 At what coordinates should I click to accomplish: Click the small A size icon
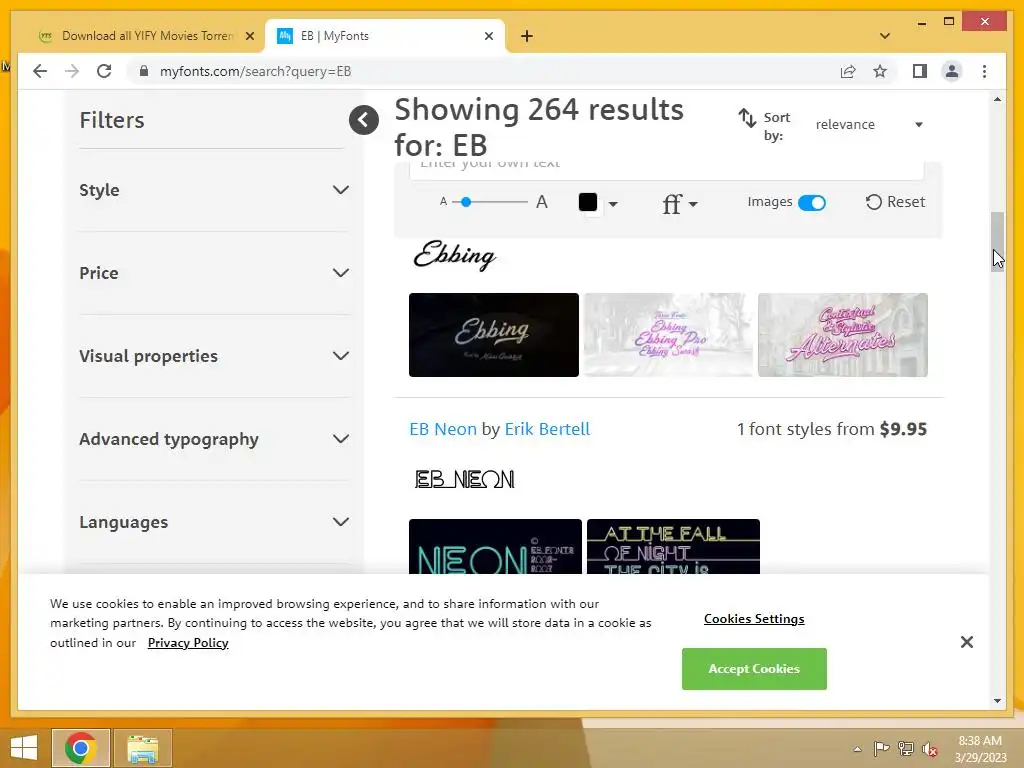[443, 202]
